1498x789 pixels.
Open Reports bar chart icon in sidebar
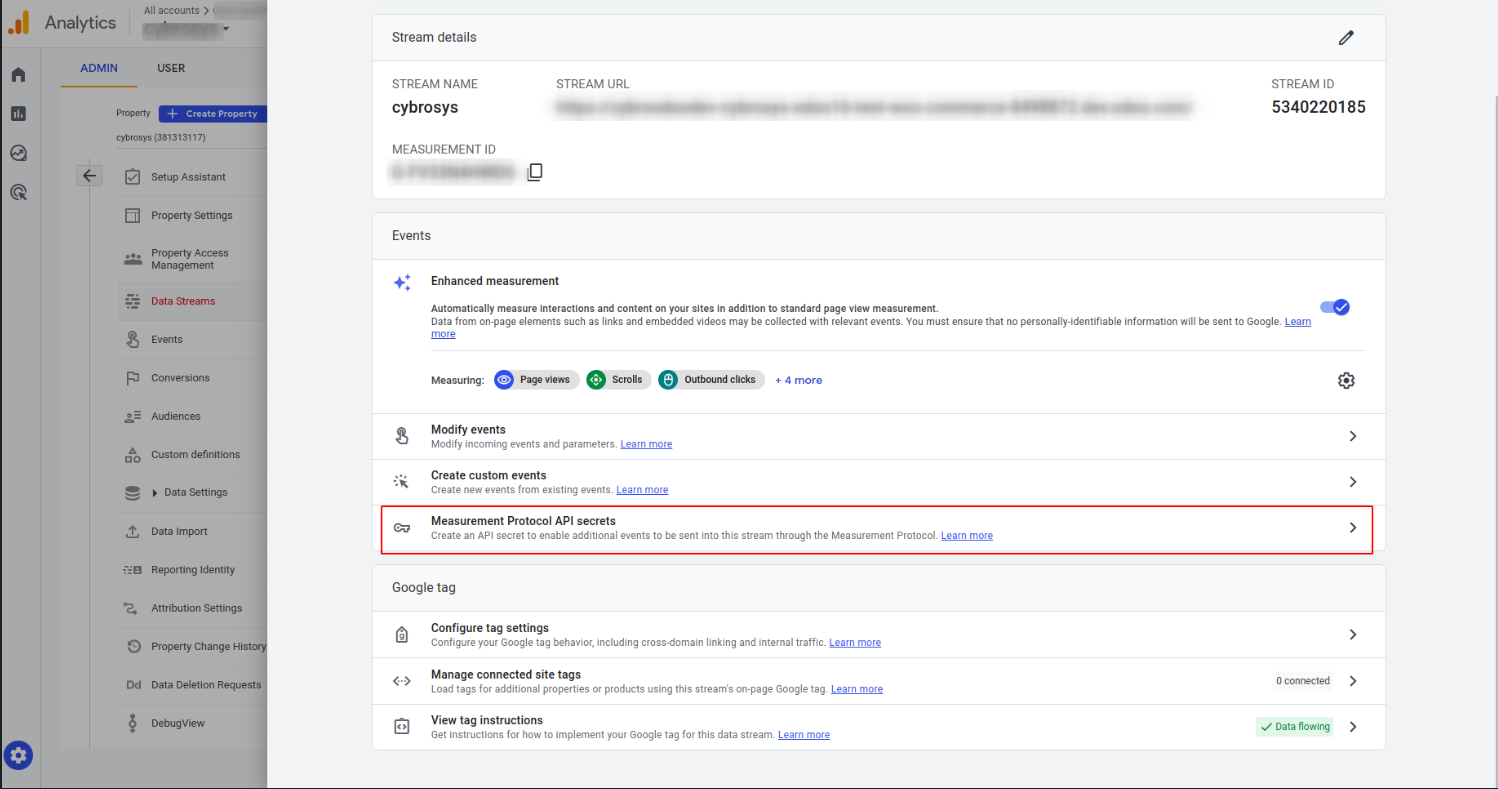pos(18,114)
